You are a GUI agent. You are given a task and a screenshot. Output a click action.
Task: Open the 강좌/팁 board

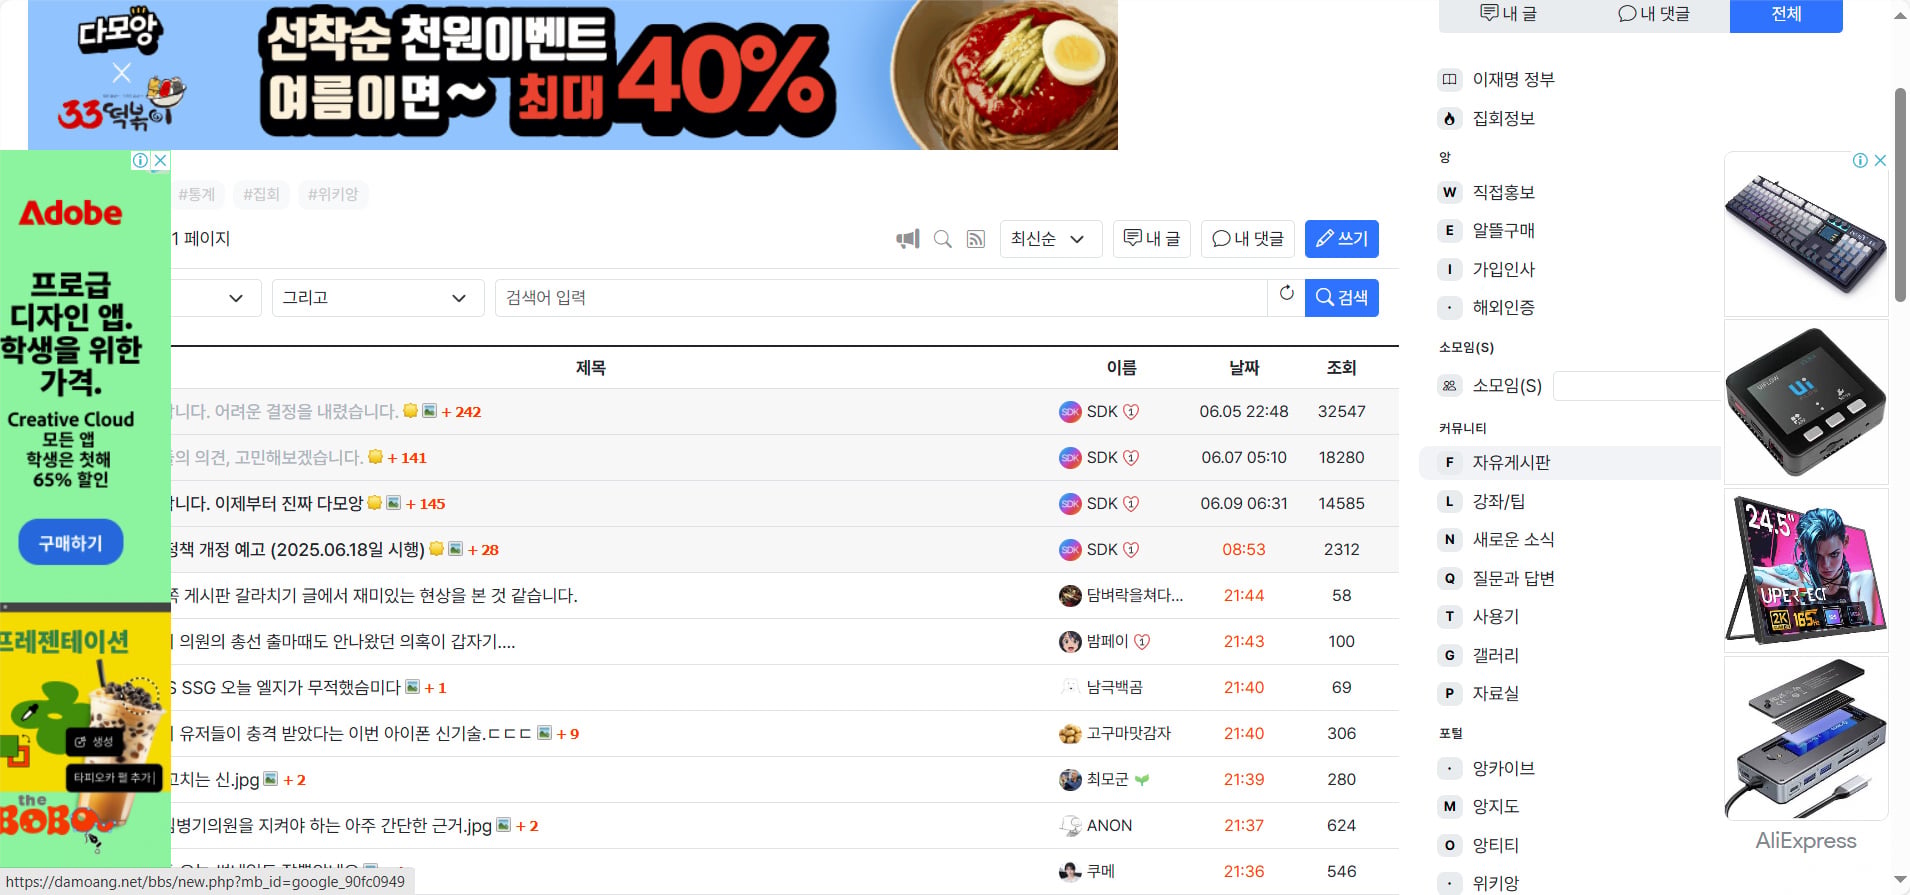pos(1498,501)
